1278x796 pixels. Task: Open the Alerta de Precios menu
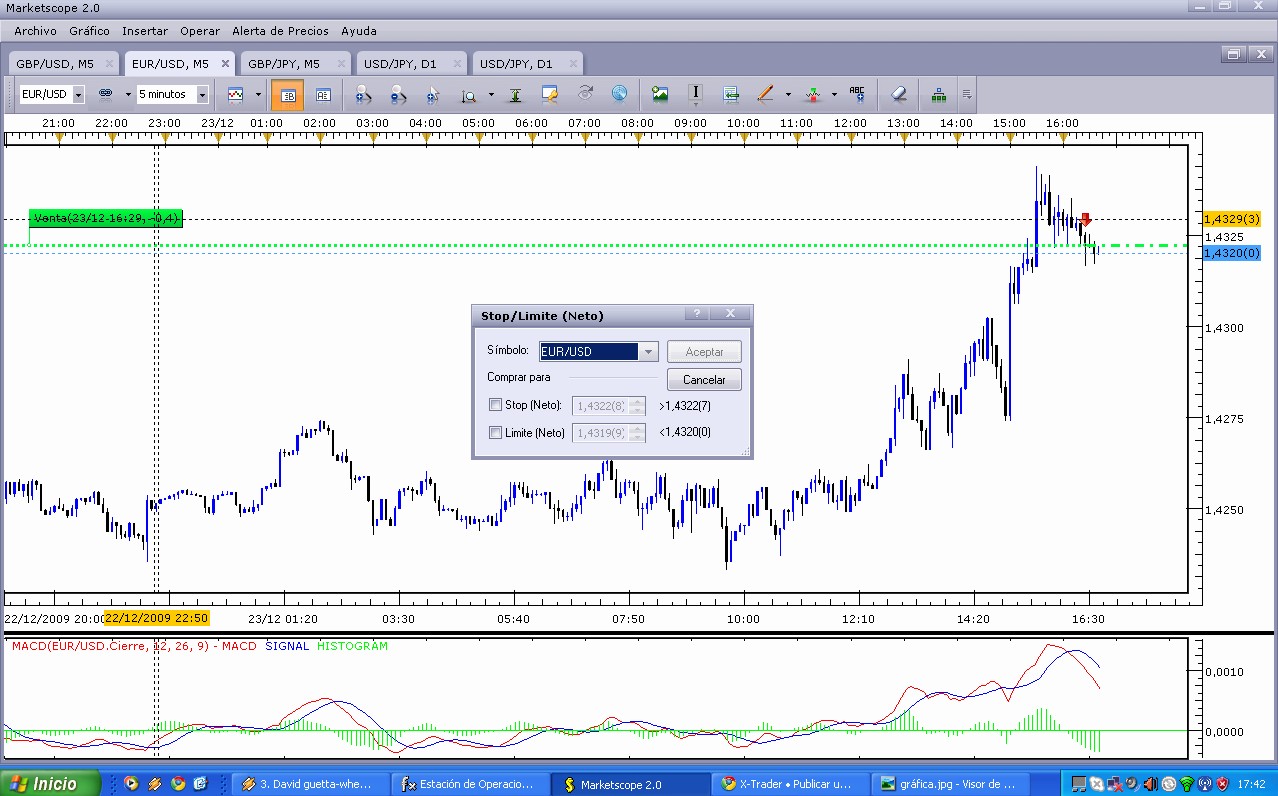[280, 31]
